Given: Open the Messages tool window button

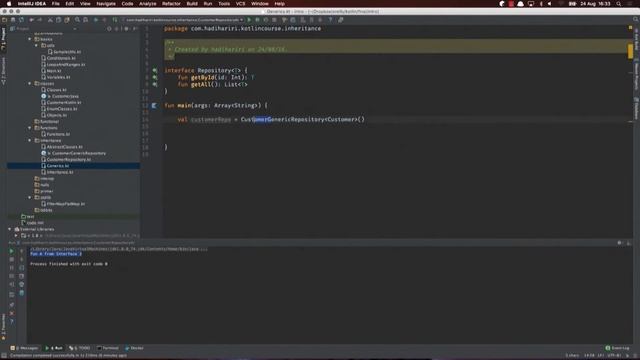Looking at the screenshot, I should [24, 348].
